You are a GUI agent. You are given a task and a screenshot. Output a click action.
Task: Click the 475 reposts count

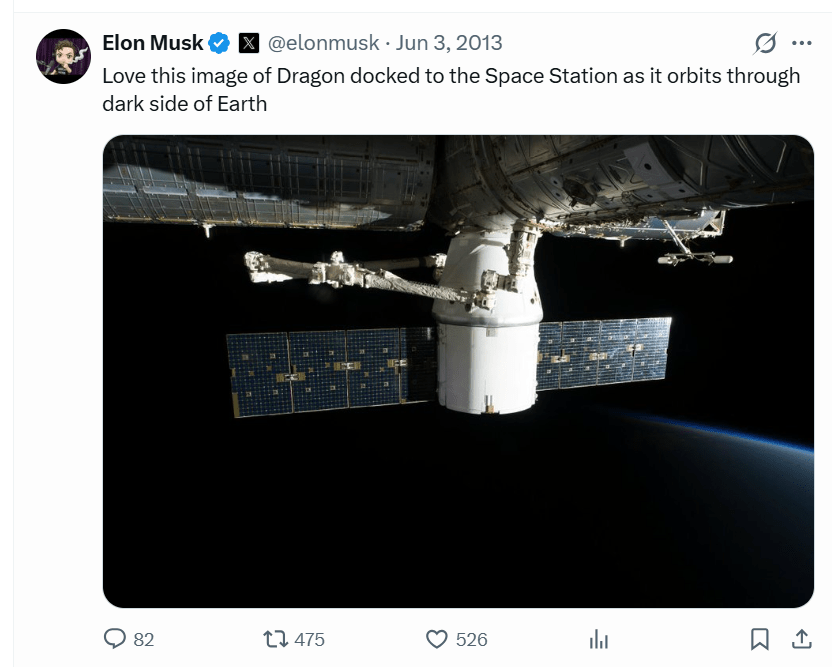pos(309,639)
